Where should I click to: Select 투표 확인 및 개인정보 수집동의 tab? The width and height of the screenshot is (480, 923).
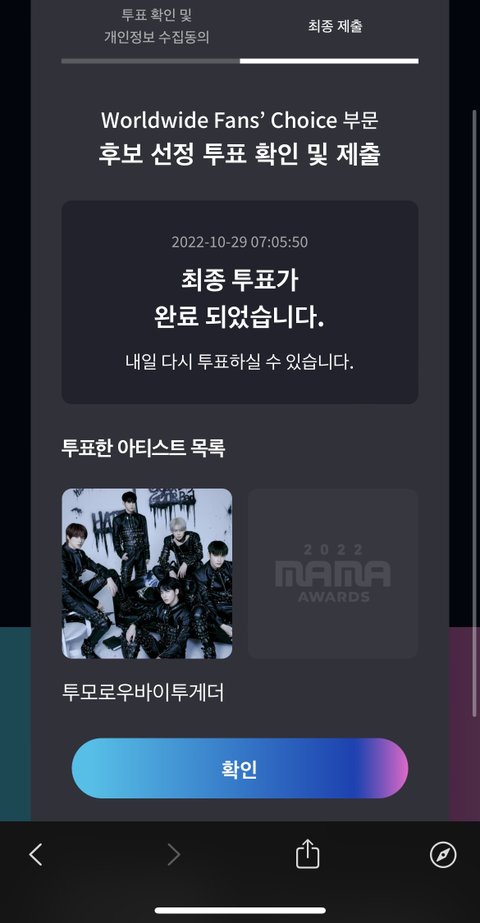[157, 26]
